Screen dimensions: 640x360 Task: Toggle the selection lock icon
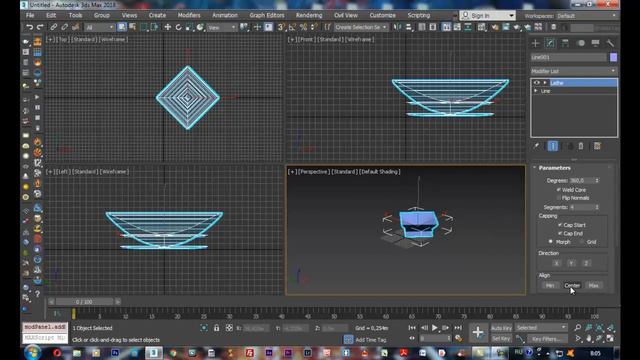coord(216,328)
